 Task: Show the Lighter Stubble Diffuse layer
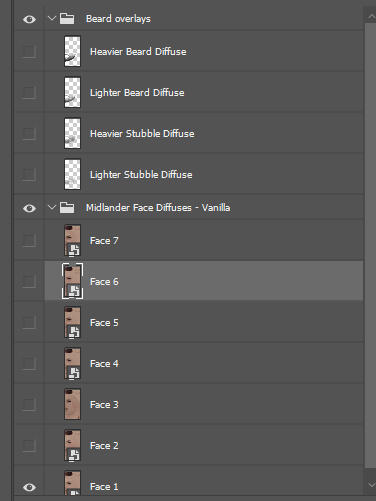pos(29,174)
